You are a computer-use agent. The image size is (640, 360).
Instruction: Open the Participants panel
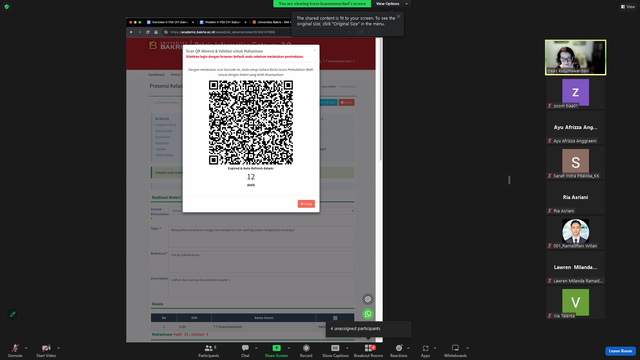pyautogui.click(x=209, y=350)
